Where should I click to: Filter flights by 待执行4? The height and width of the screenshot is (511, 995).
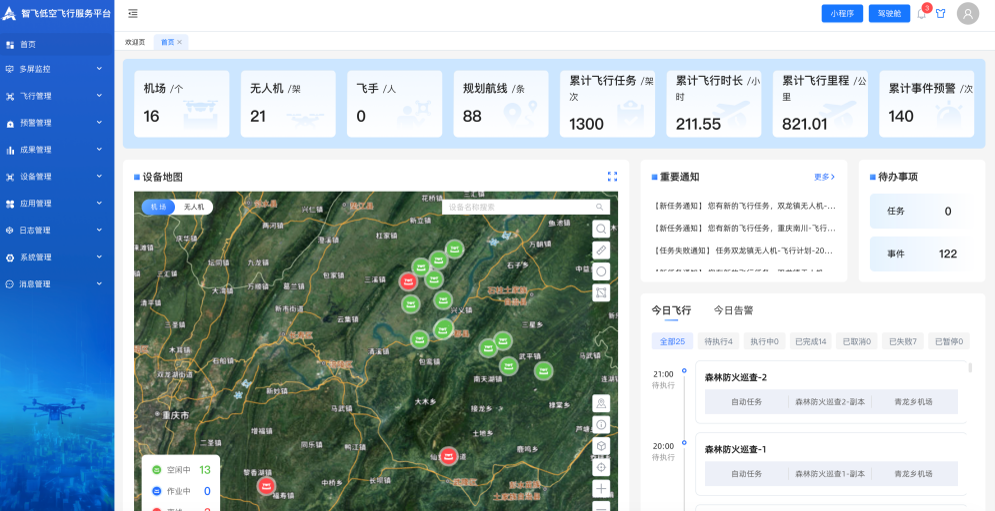tap(718, 342)
